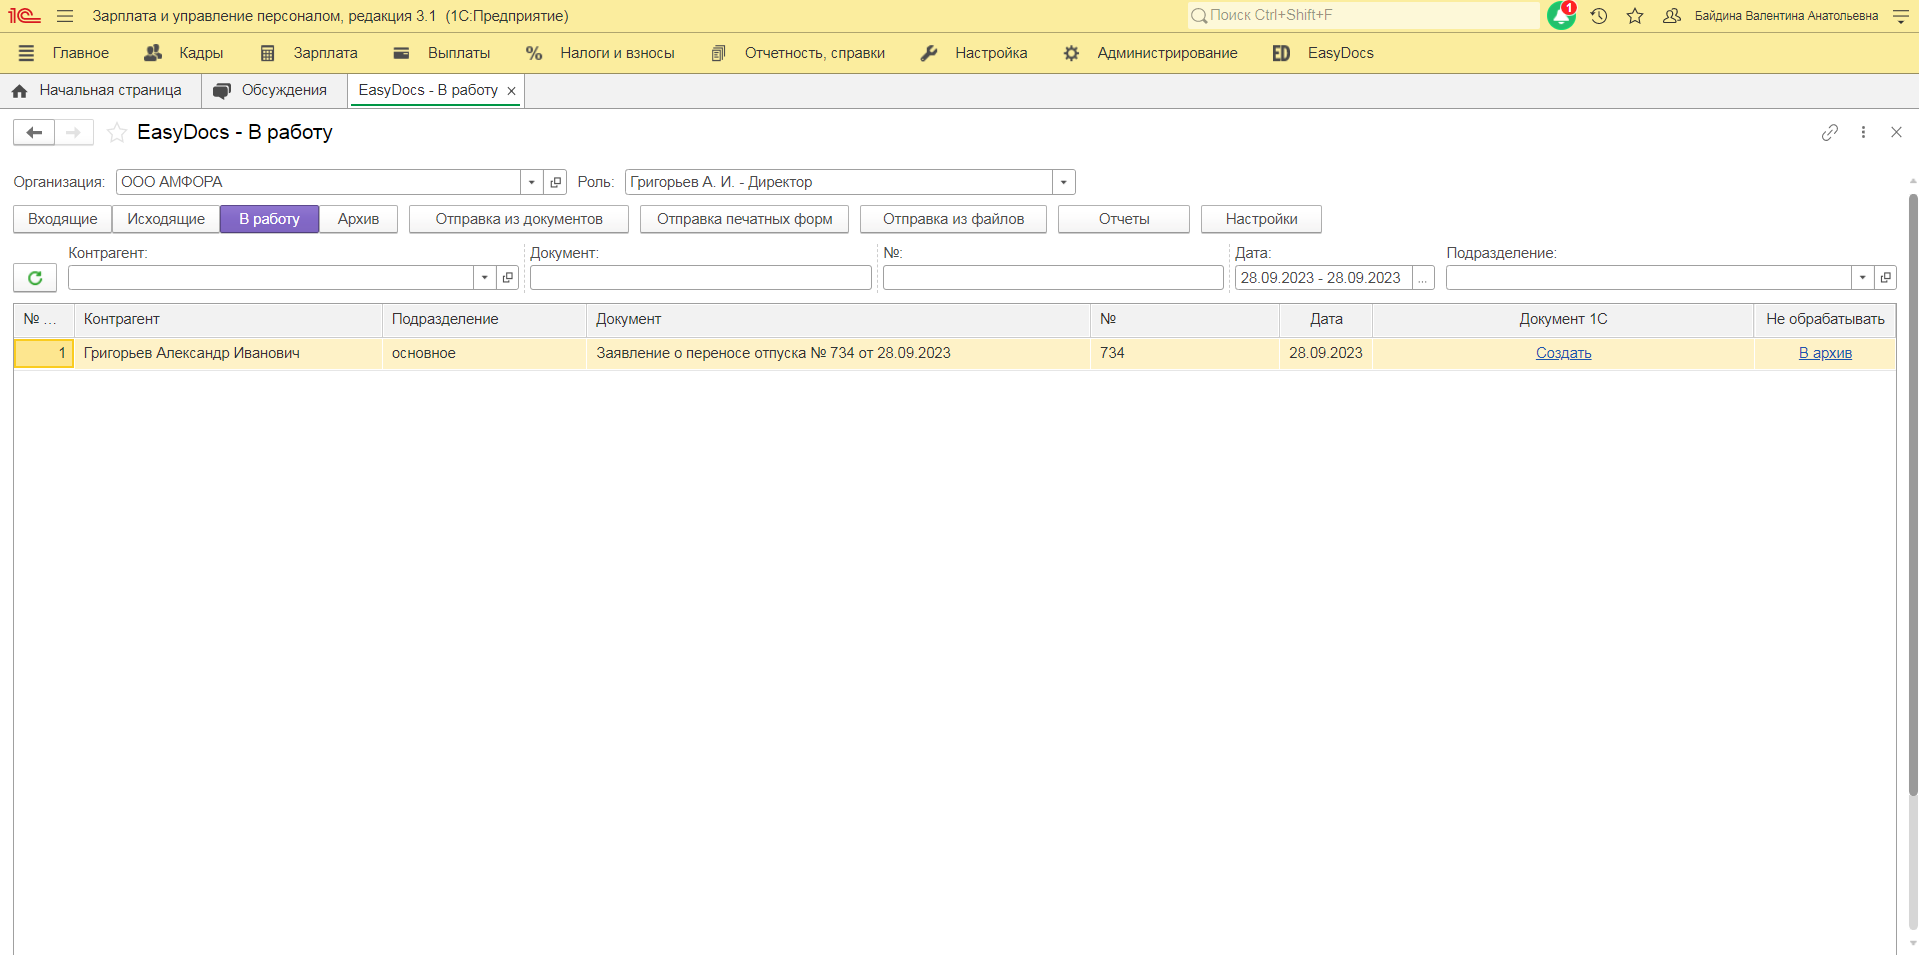
Task: Click the get link chain icon
Action: coord(1829,132)
